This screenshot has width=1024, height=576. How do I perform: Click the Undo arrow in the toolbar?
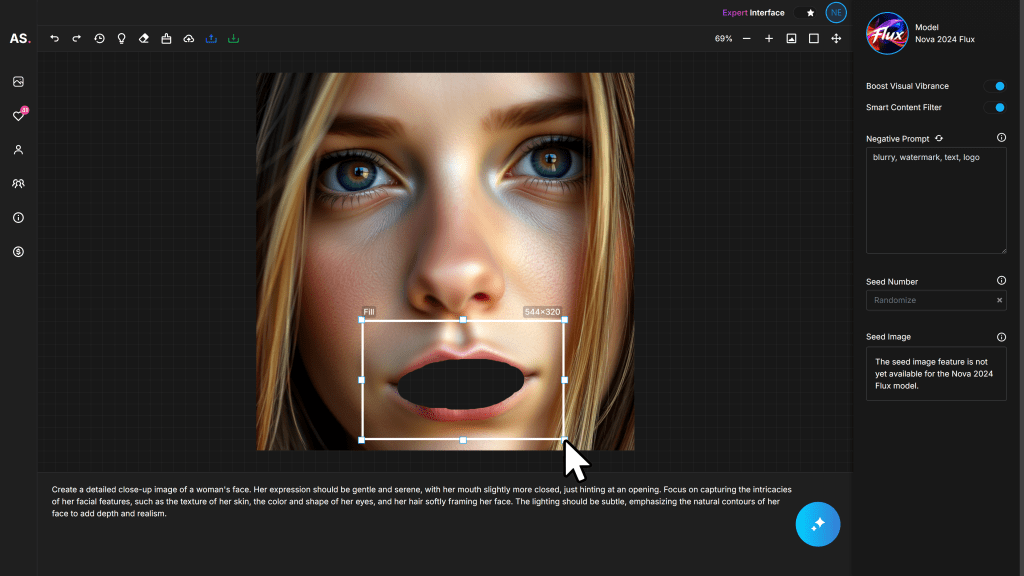(54, 39)
